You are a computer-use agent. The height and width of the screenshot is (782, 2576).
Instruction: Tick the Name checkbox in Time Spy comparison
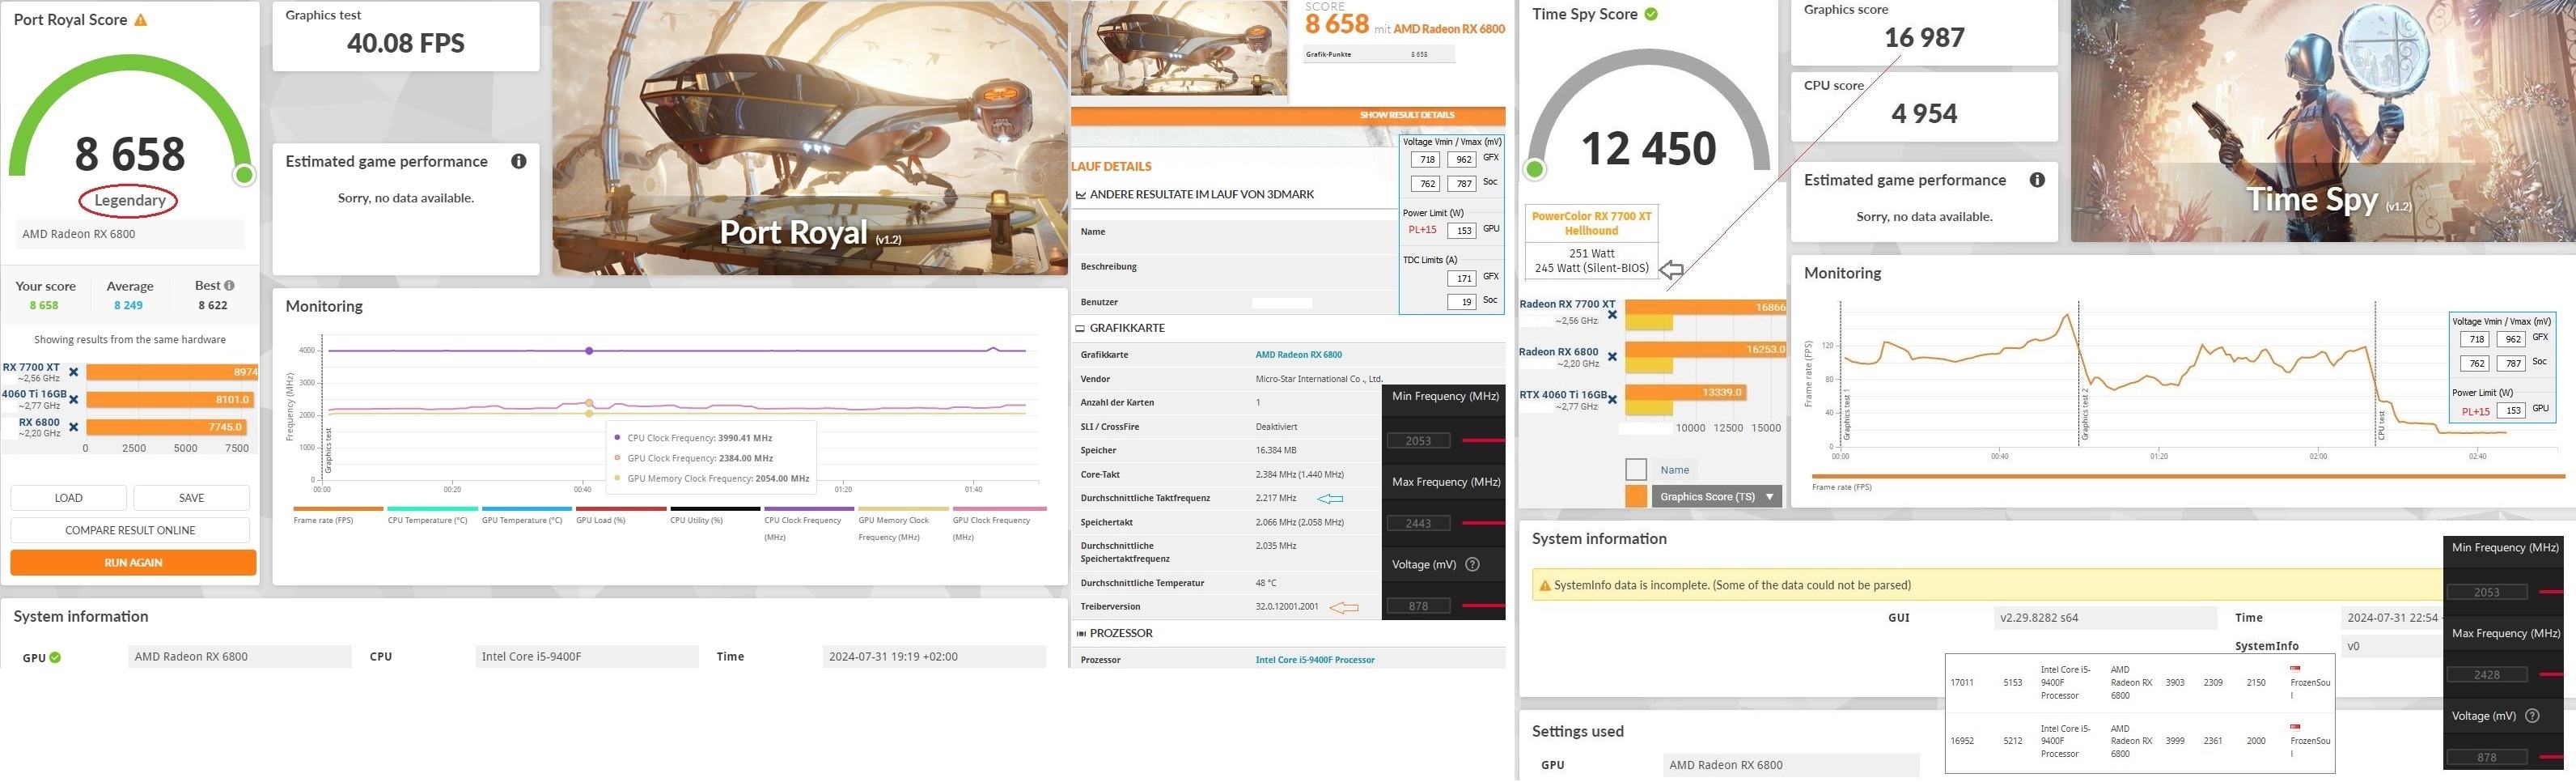tap(1636, 469)
